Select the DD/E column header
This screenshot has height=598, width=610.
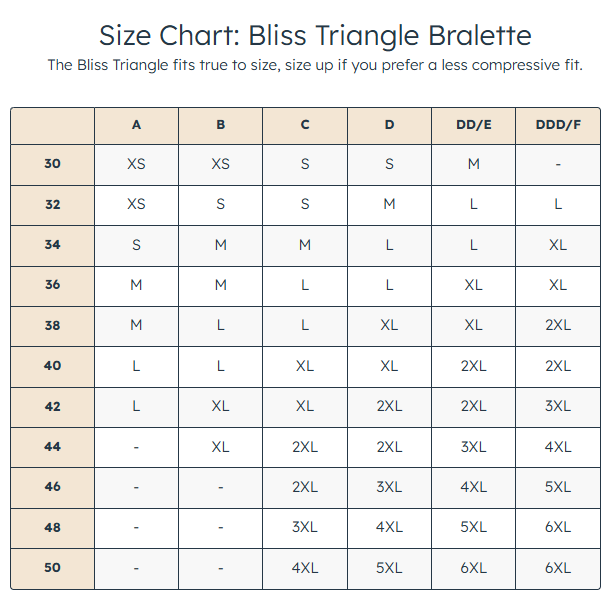(x=473, y=125)
